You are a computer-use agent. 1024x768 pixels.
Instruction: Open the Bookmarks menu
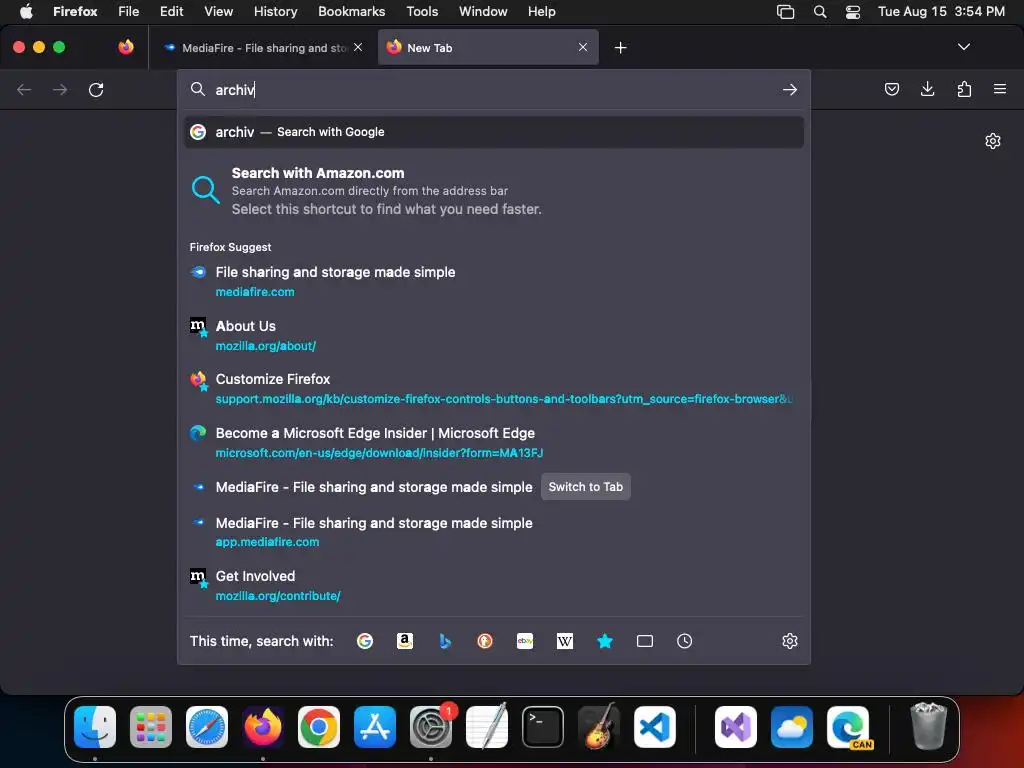click(351, 12)
